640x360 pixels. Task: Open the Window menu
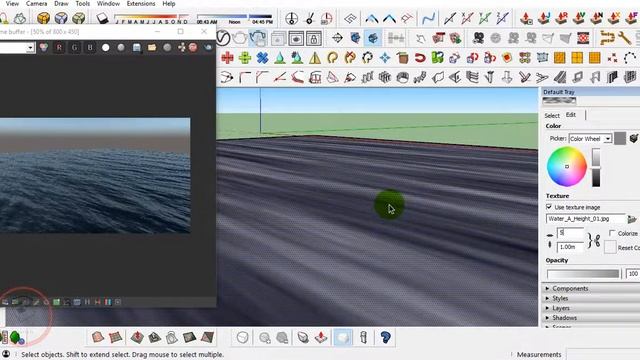[x=108, y=4]
